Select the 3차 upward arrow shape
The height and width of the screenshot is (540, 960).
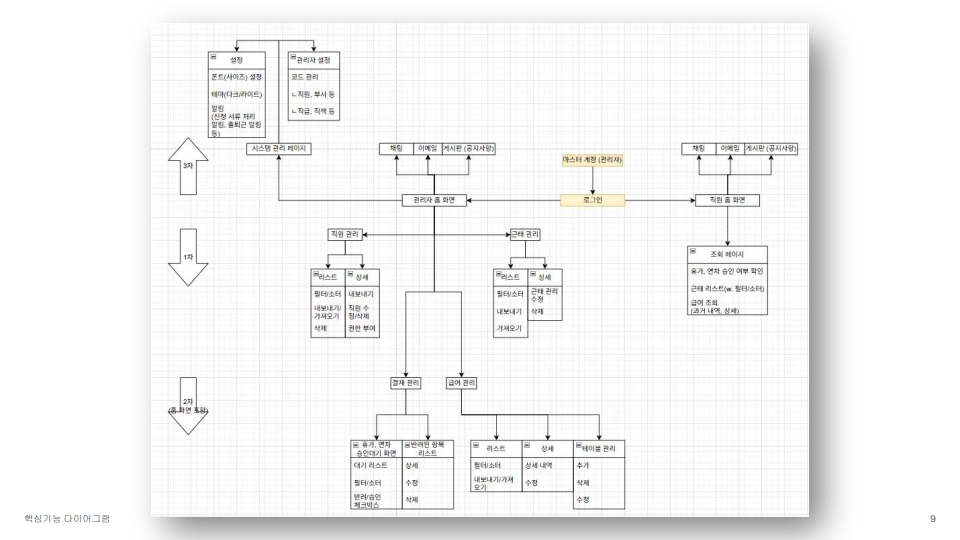[x=188, y=166]
